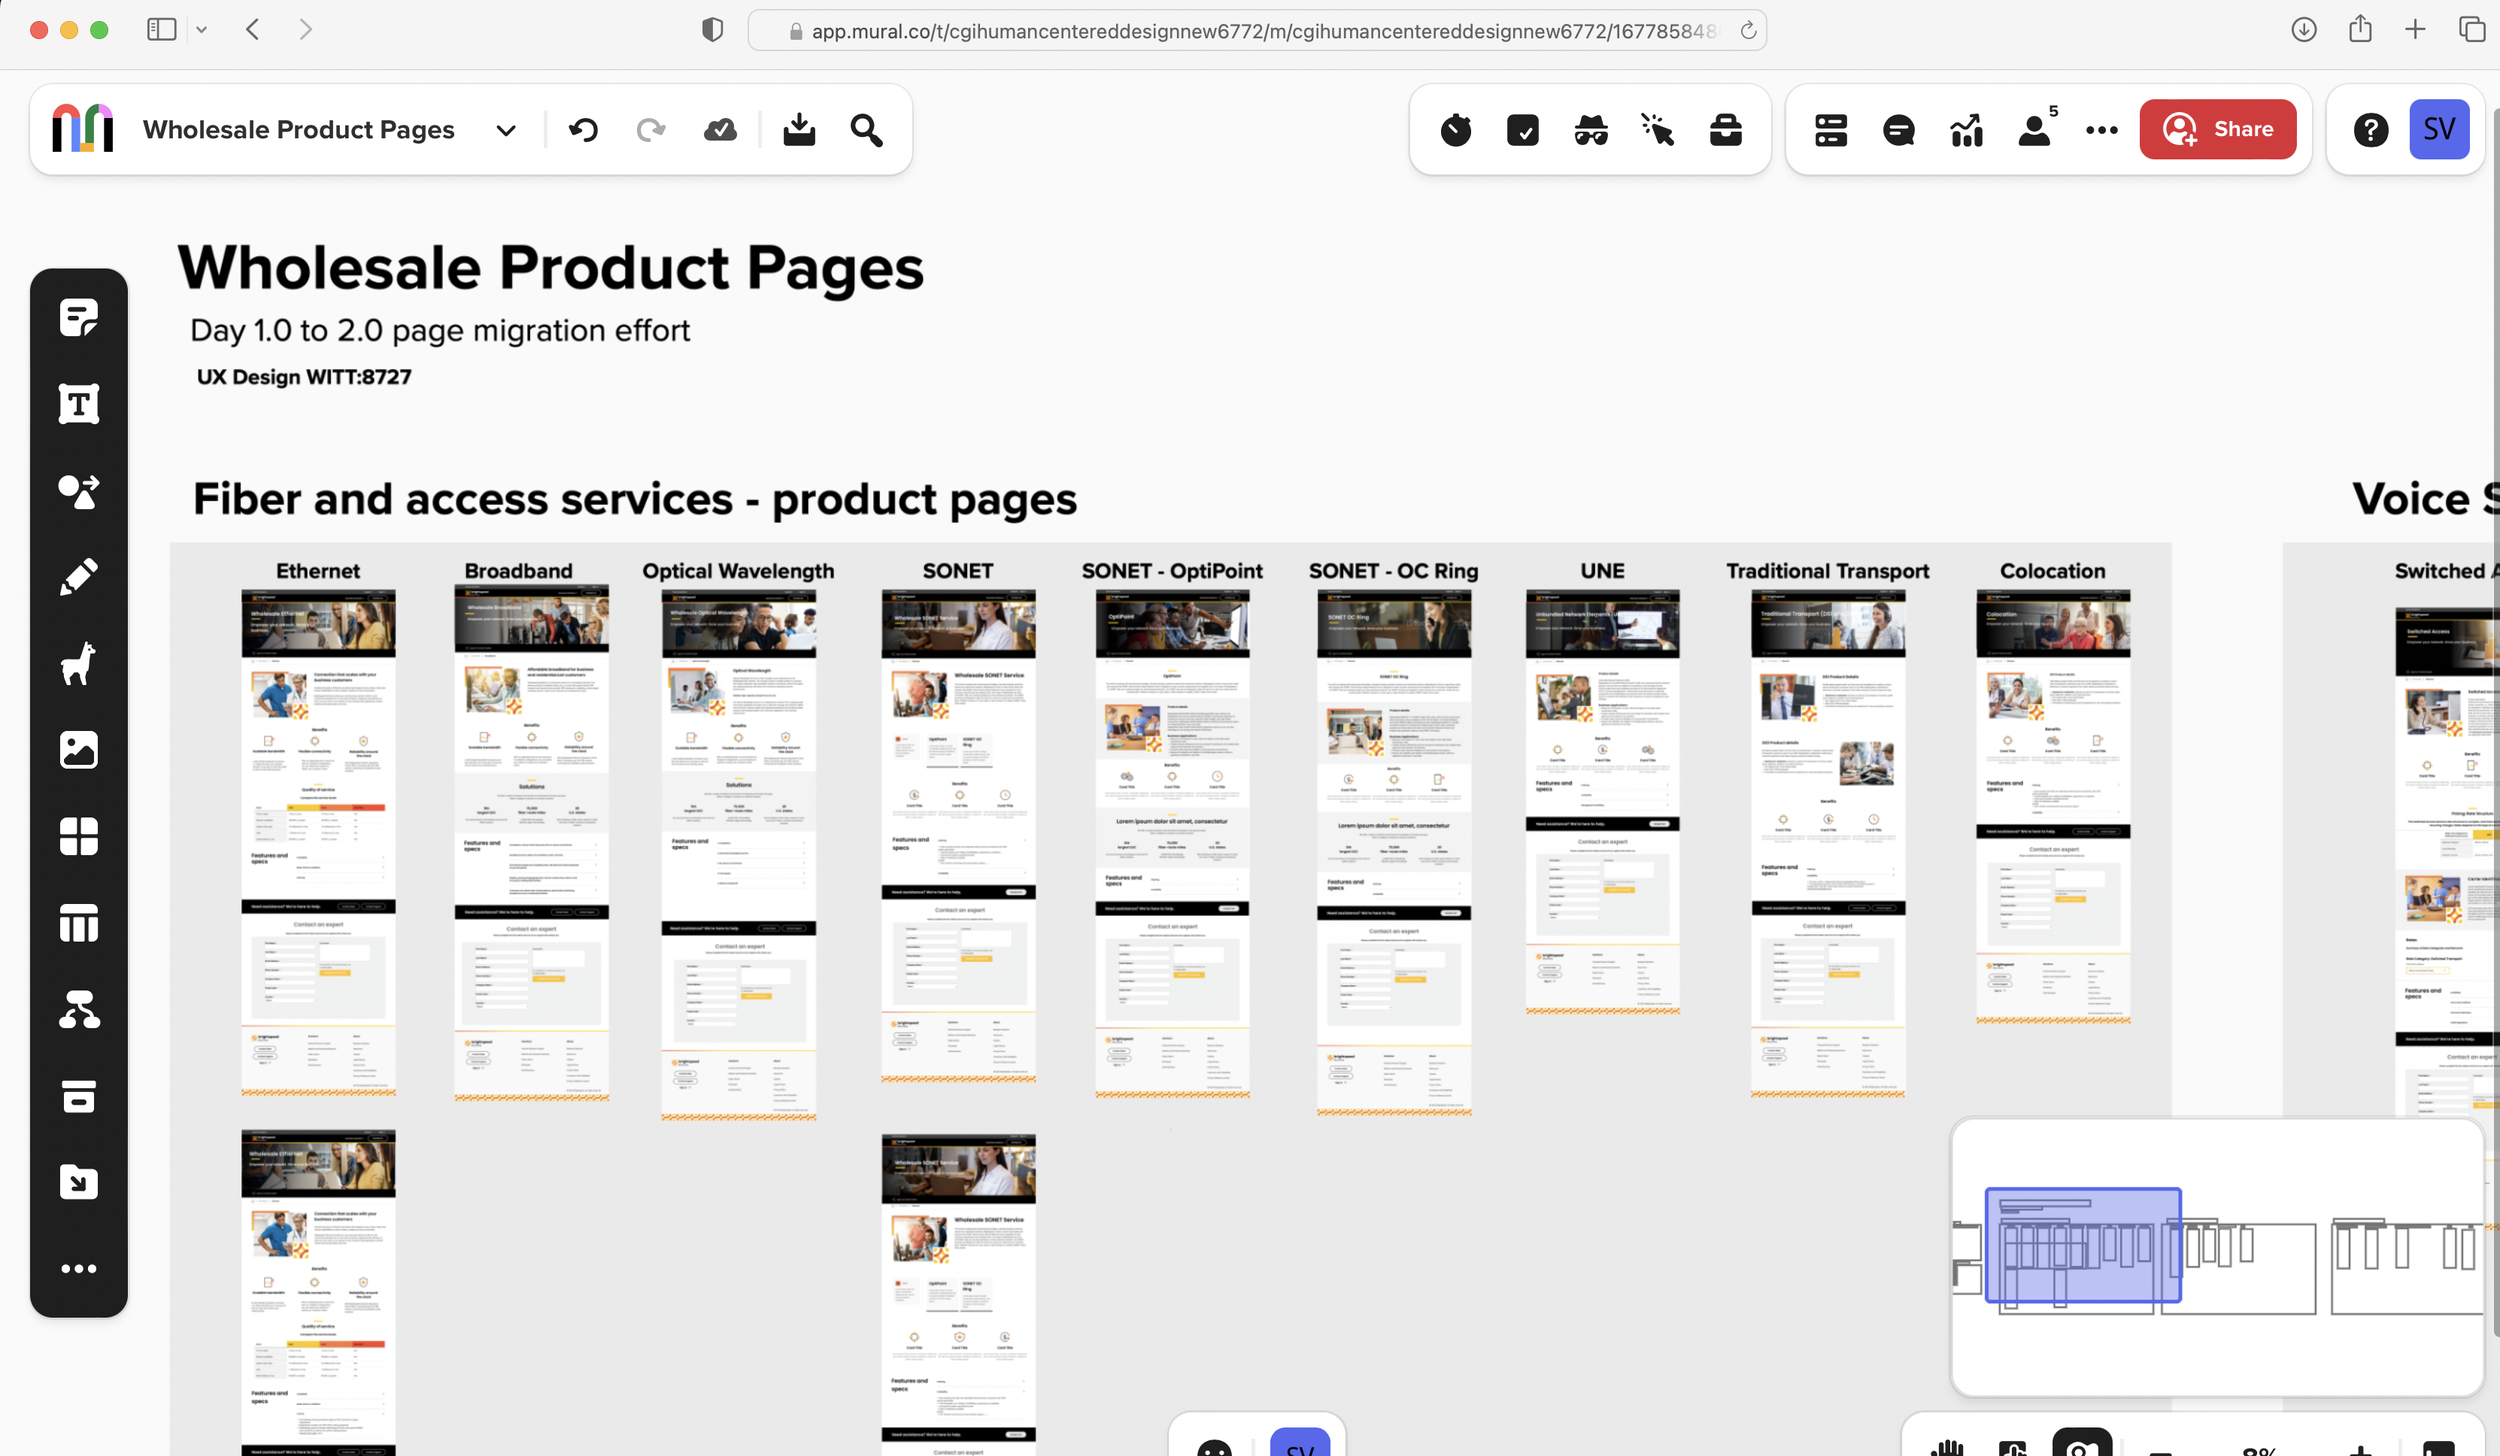This screenshot has width=2500, height=1456.
Task: Start a voting session via checkmark icon
Action: (x=1522, y=130)
